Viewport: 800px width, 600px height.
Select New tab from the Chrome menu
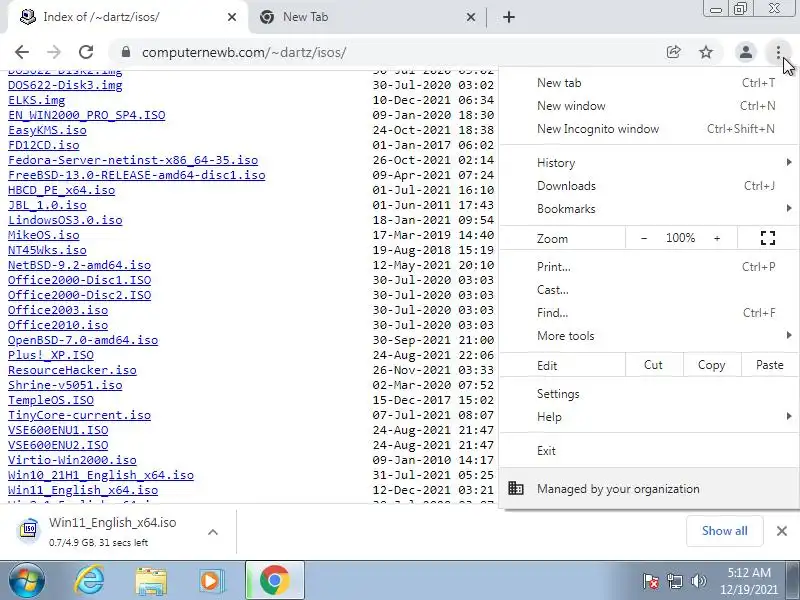[649, 83]
